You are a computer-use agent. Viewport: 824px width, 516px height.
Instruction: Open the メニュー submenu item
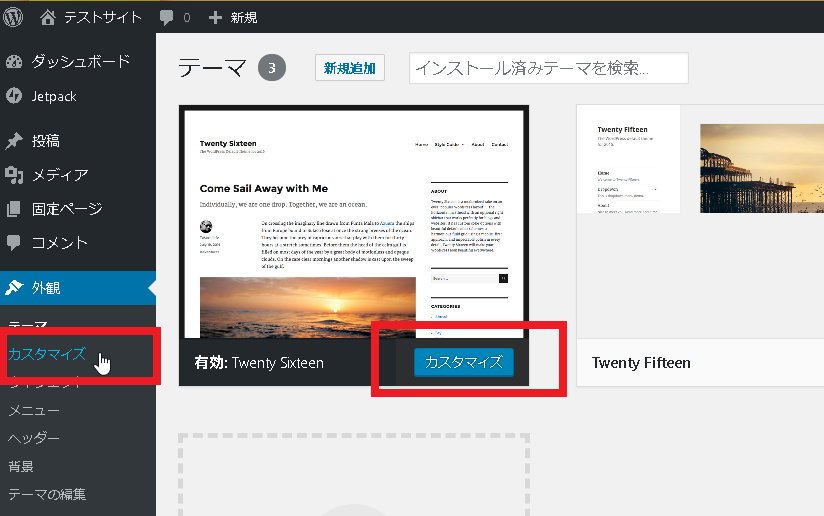[34, 410]
